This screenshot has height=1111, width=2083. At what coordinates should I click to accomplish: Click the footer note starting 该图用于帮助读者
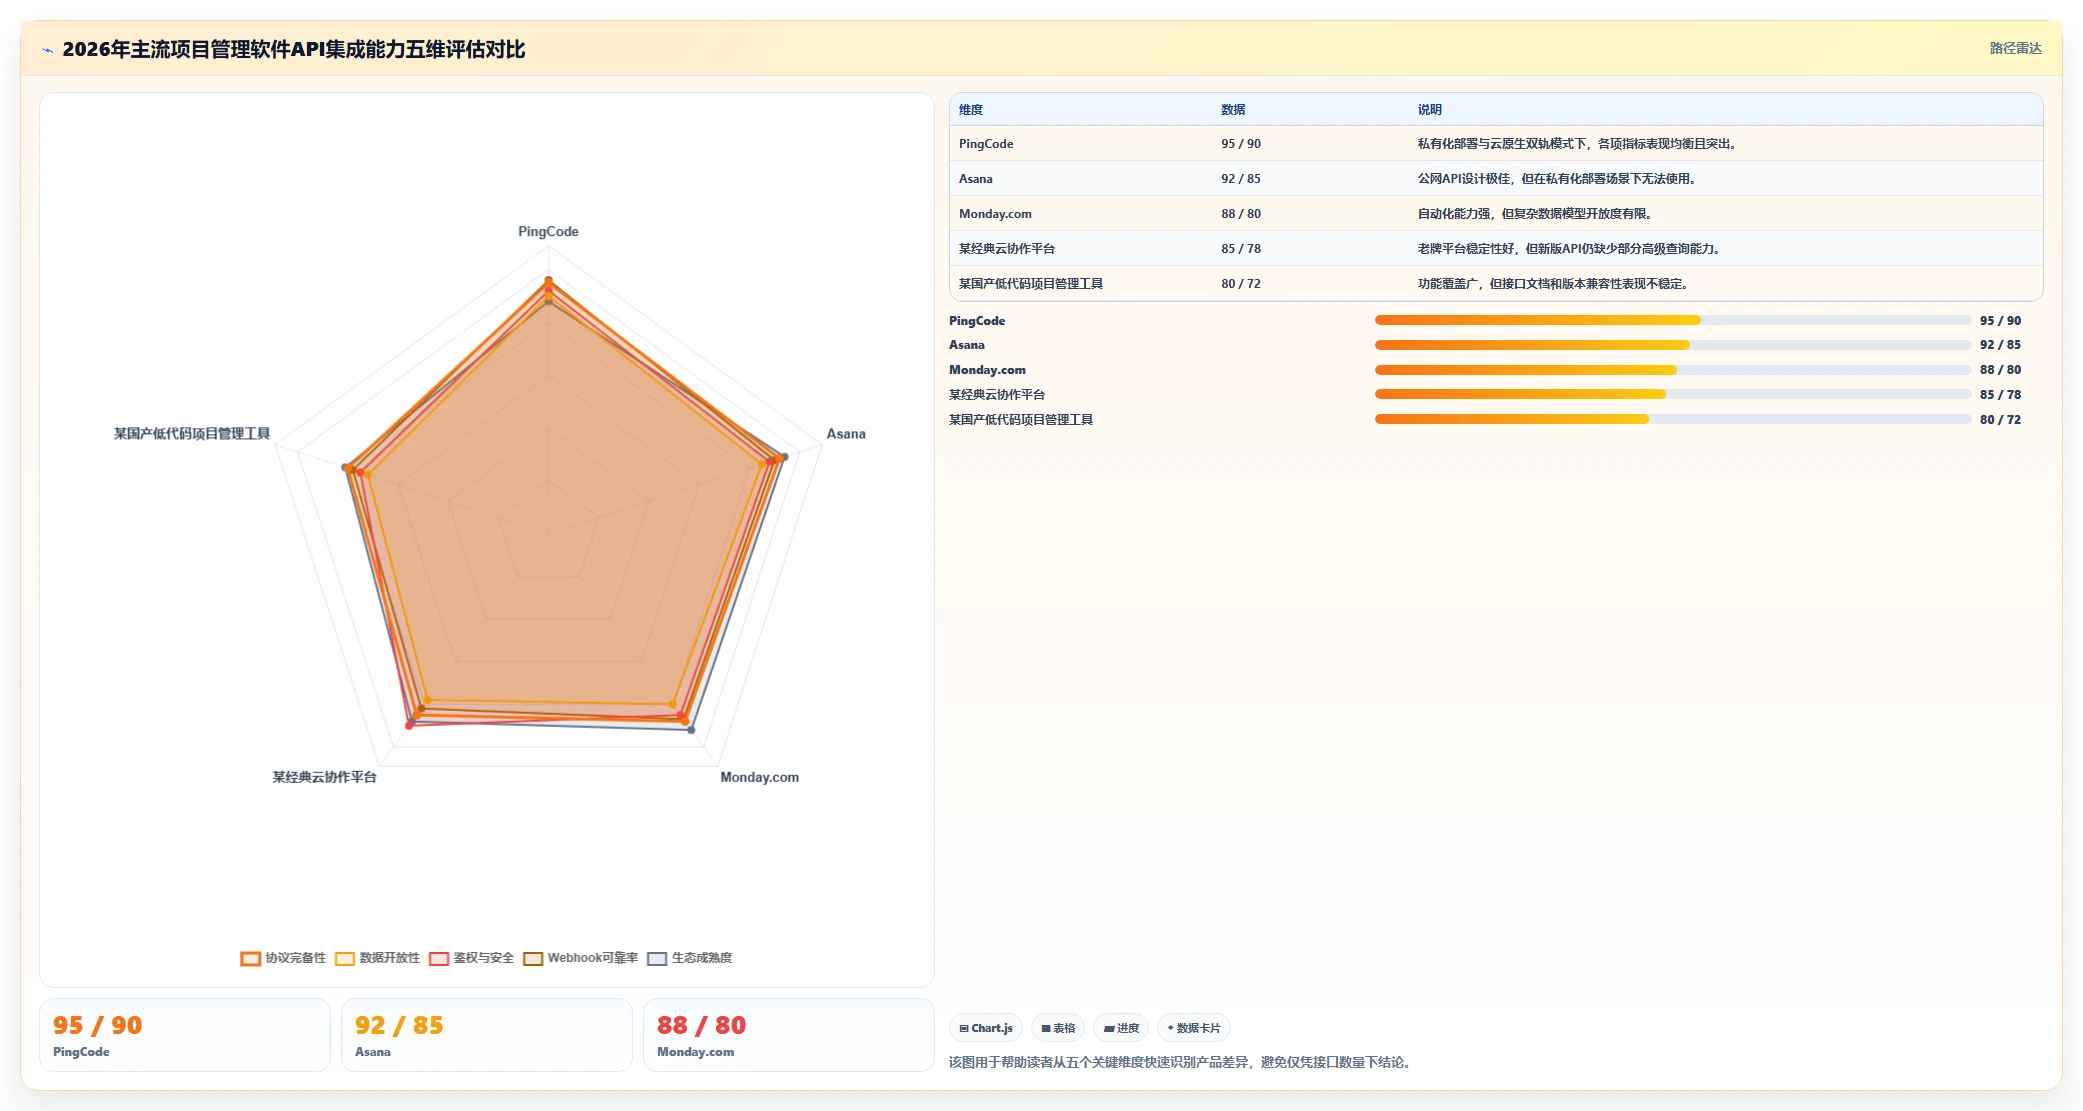pos(1180,1063)
